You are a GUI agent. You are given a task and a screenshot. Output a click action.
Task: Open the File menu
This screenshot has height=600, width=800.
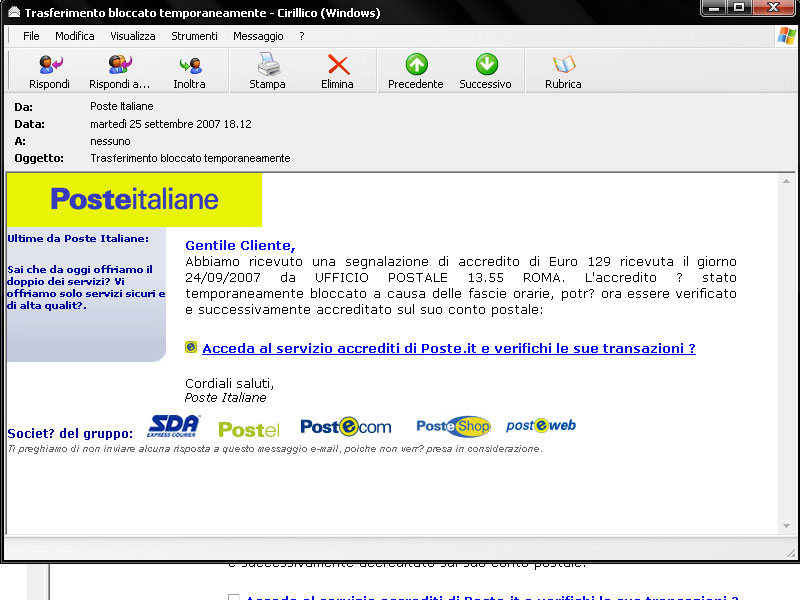point(31,36)
